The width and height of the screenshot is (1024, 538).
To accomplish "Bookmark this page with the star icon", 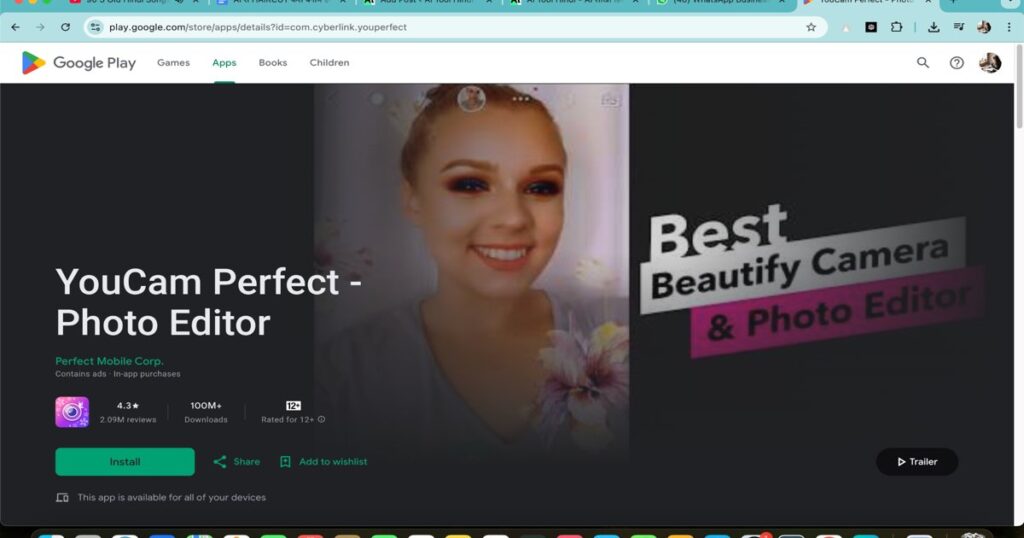I will (811, 27).
